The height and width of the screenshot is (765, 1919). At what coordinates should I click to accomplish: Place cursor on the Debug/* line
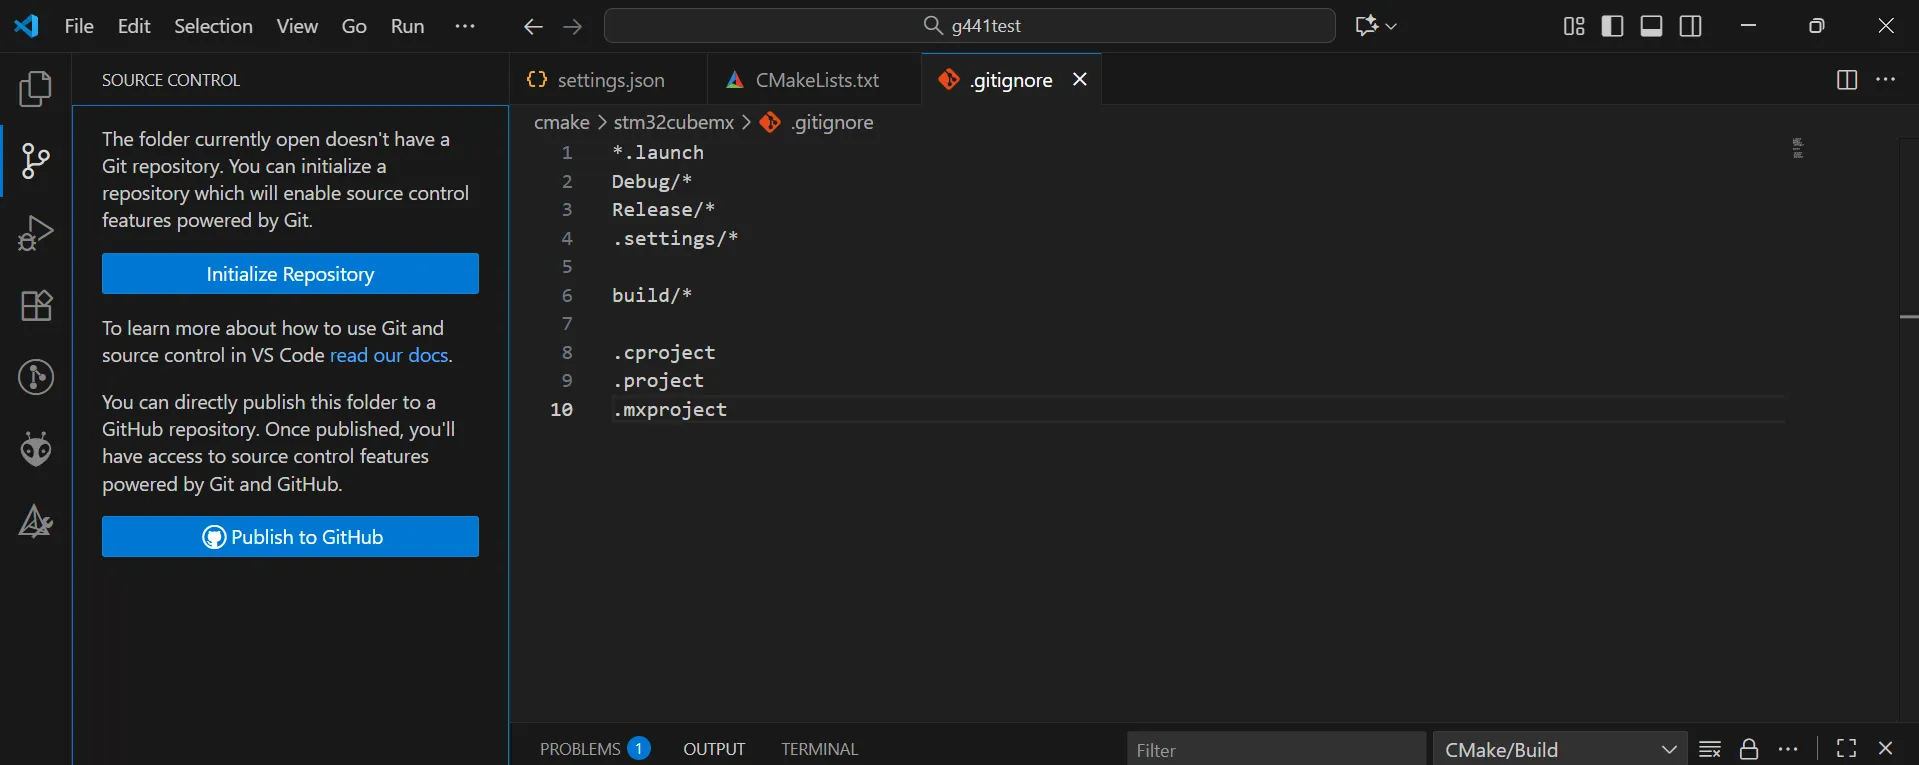pos(652,182)
